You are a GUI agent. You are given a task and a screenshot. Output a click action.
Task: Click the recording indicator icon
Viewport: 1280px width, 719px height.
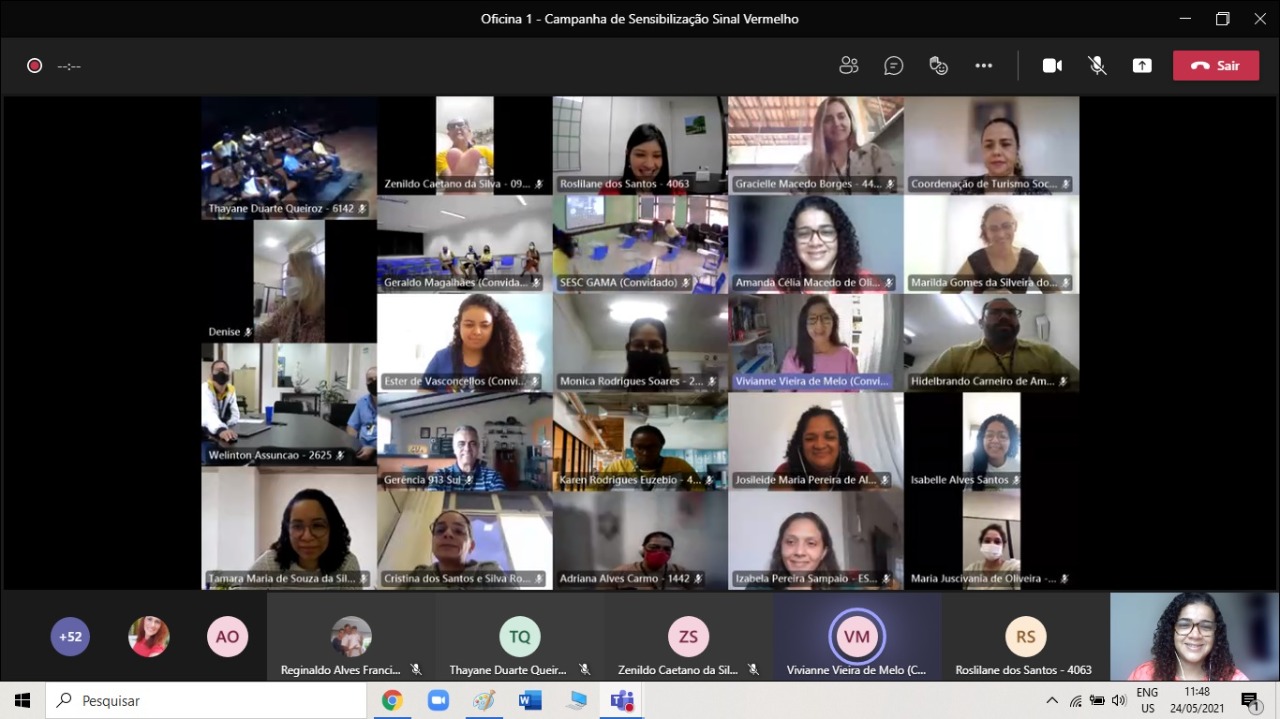pos(35,66)
